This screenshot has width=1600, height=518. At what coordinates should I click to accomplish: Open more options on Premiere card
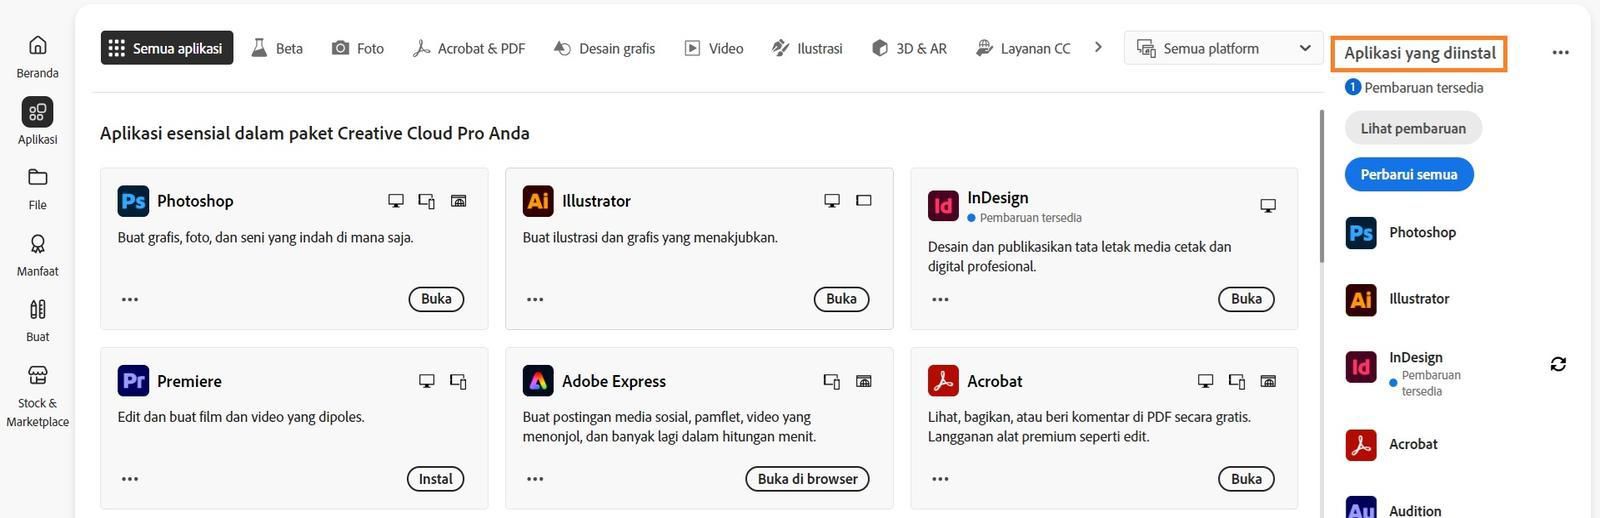(x=130, y=479)
